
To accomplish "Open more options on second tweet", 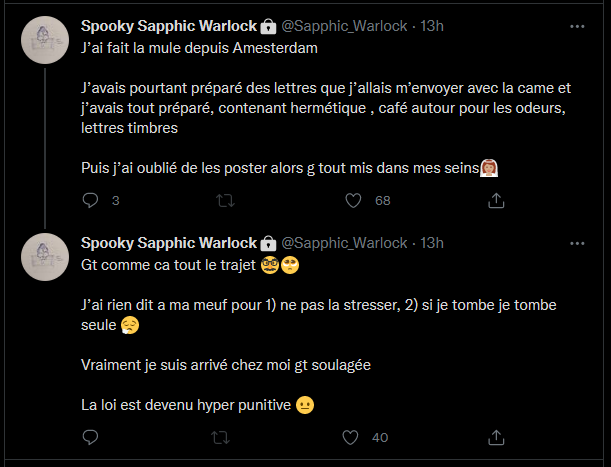I will point(577,243).
